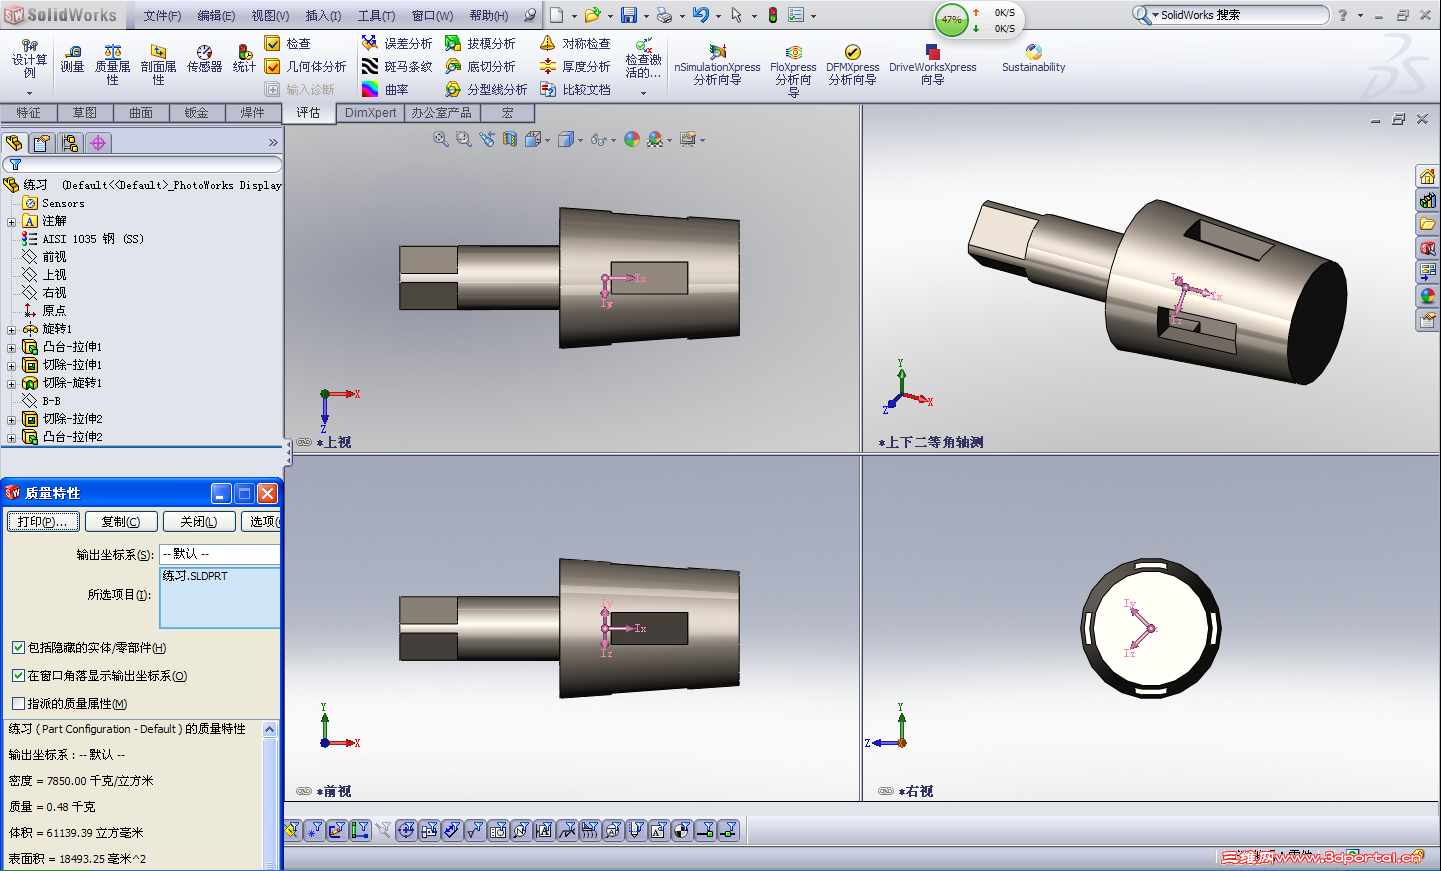Open the 工具(T) menu

(x=377, y=16)
